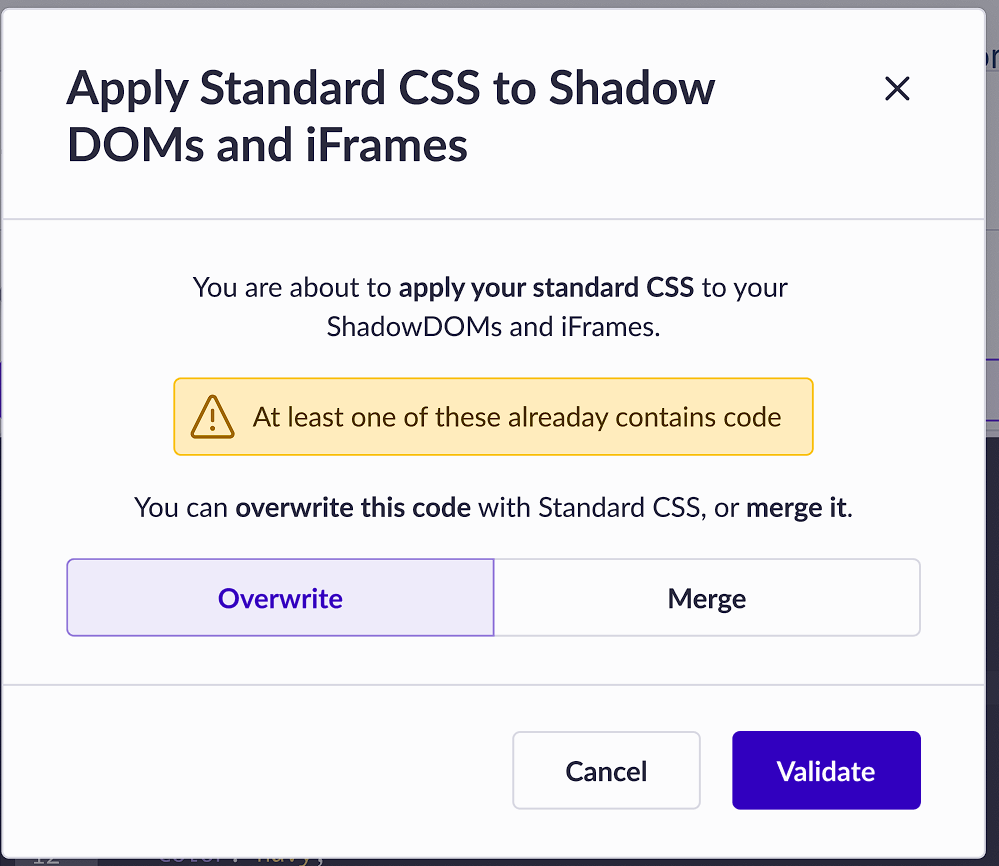Viewport: 999px width, 866px height.
Task: Click the warning triangle icon
Action: pos(213,417)
